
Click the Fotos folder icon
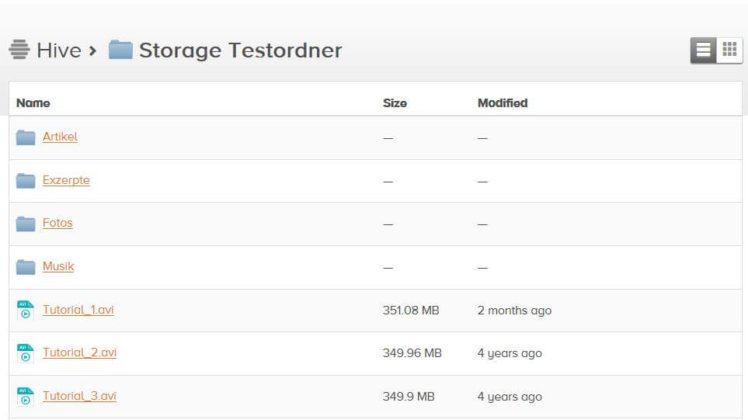click(26, 223)
